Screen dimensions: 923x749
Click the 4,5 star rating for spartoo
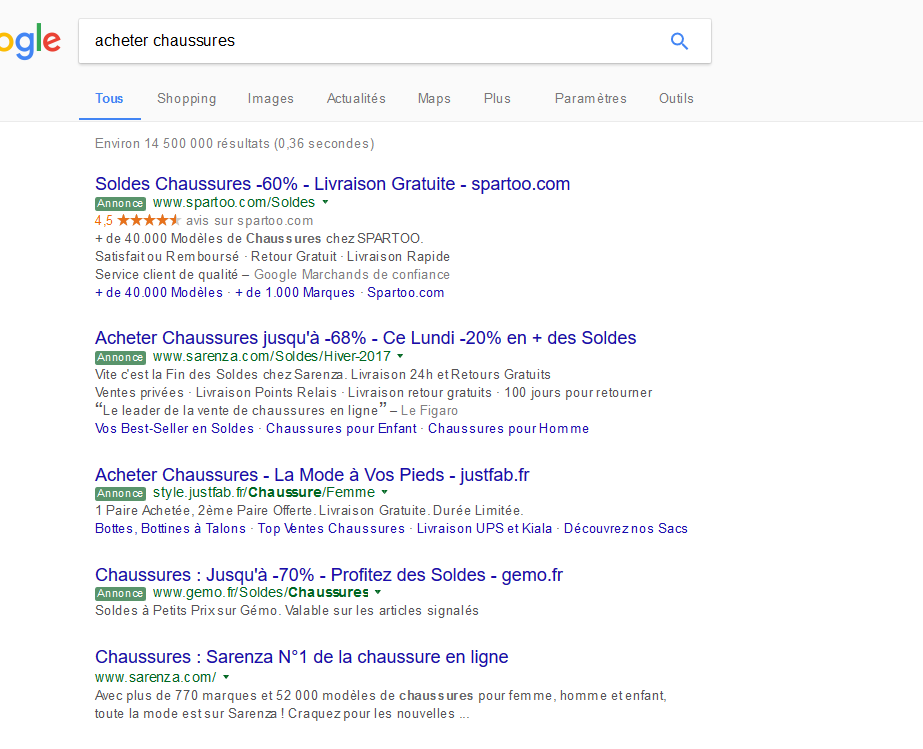coord(138,221)
